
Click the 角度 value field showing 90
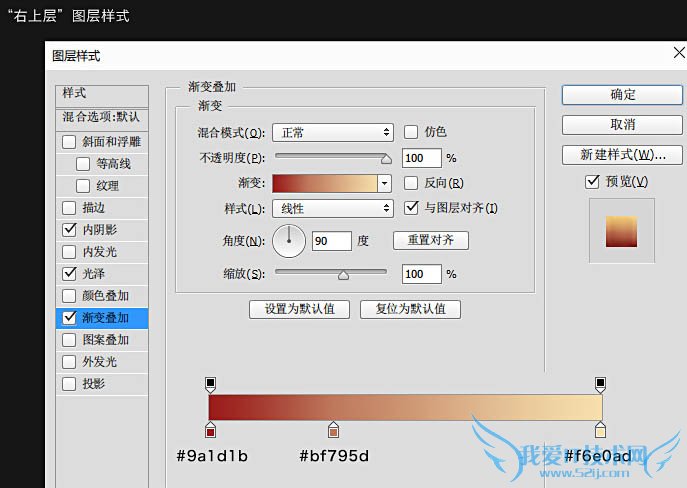[332, 241]
